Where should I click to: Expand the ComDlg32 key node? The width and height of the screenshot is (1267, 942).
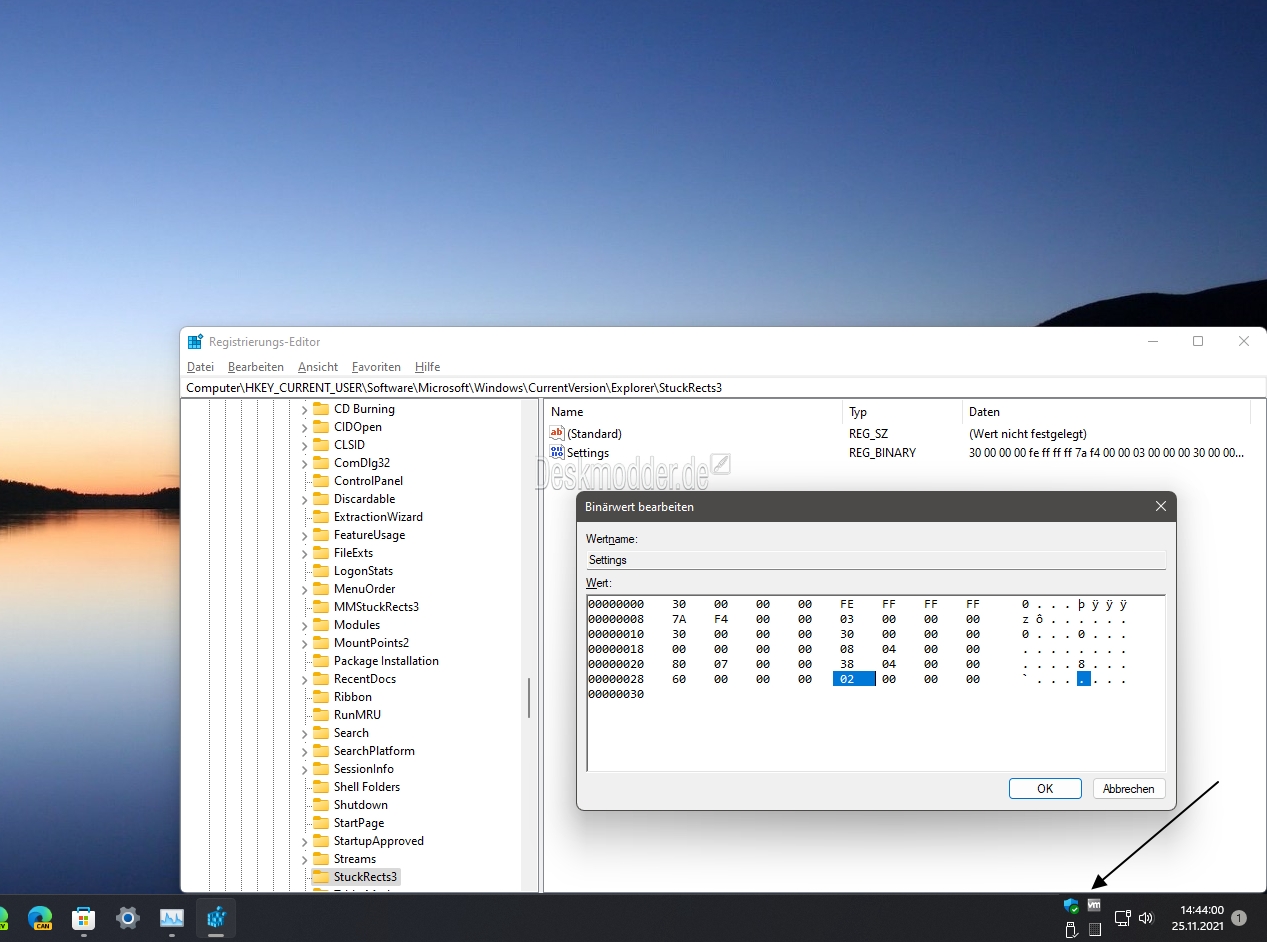305,463
